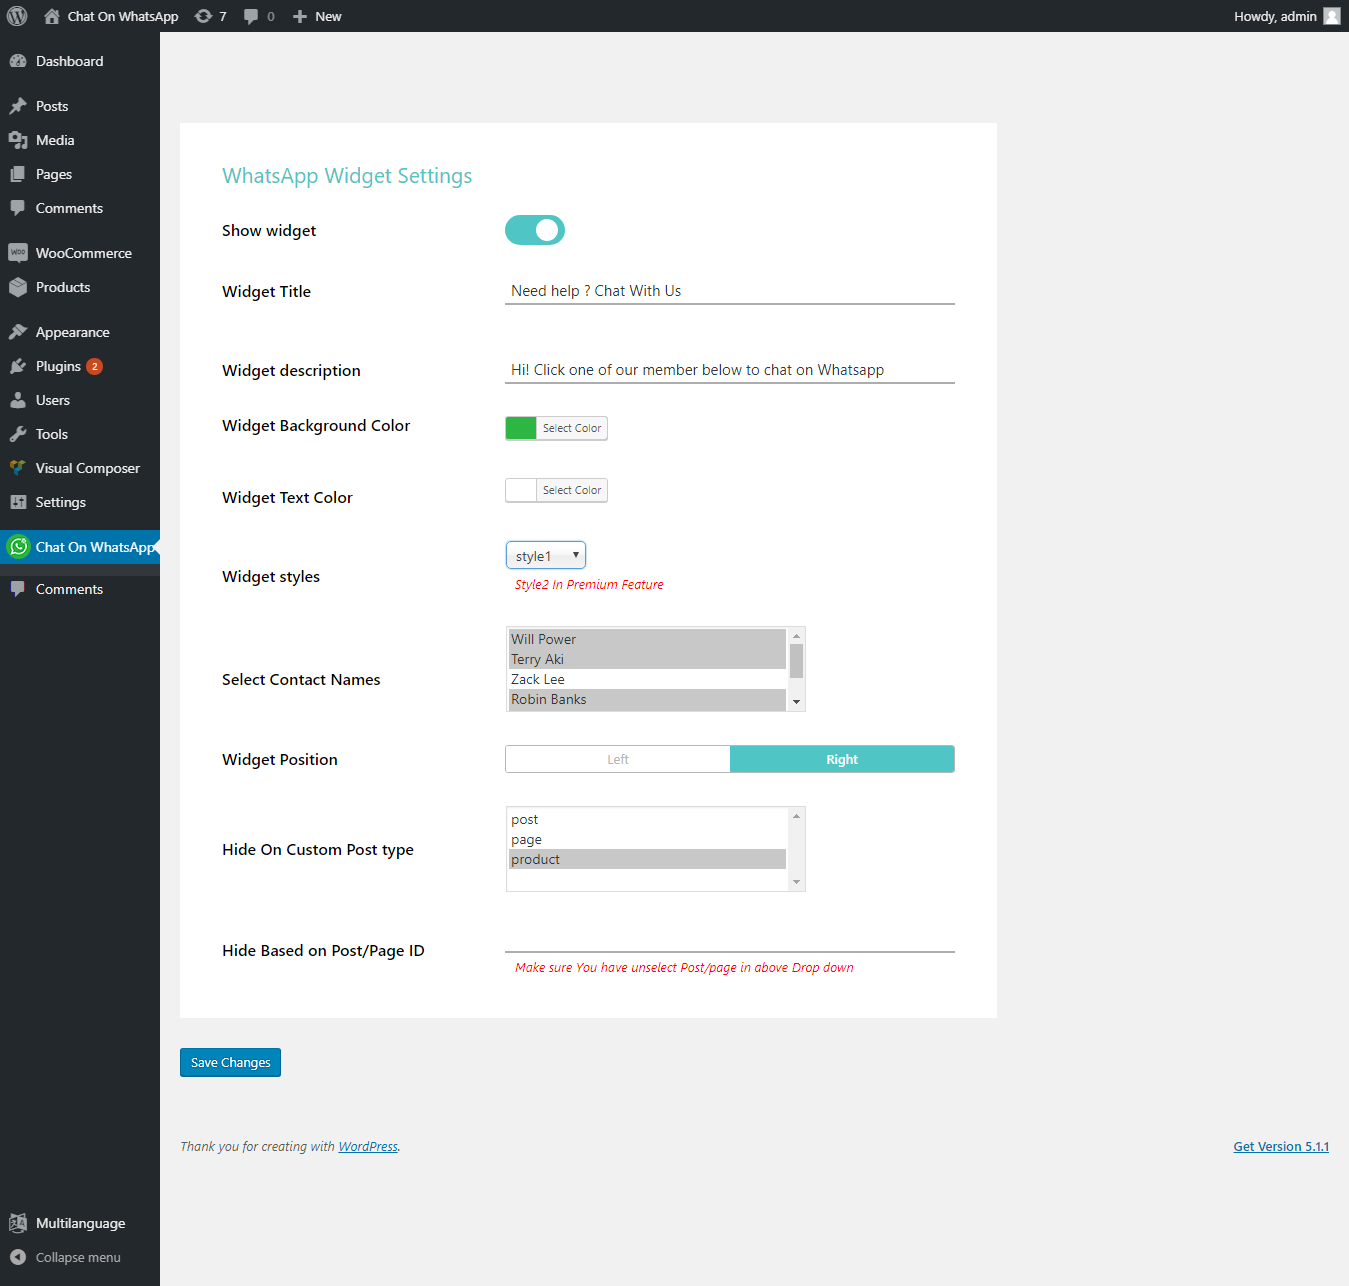Open the Chat On WhatsApp menu item

click(x=80, y=547)
